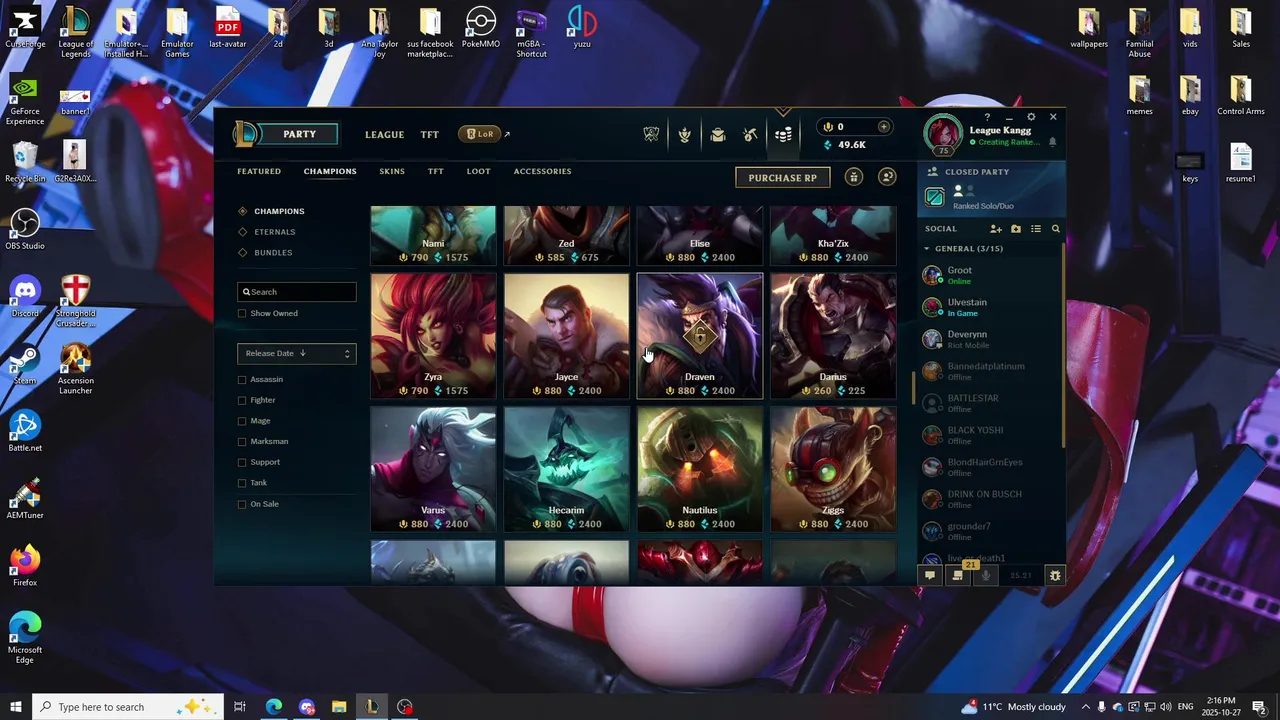Open the Profile emblem icon in top navigation
Screen dimensions: 1280x720
tap(684, 135)
